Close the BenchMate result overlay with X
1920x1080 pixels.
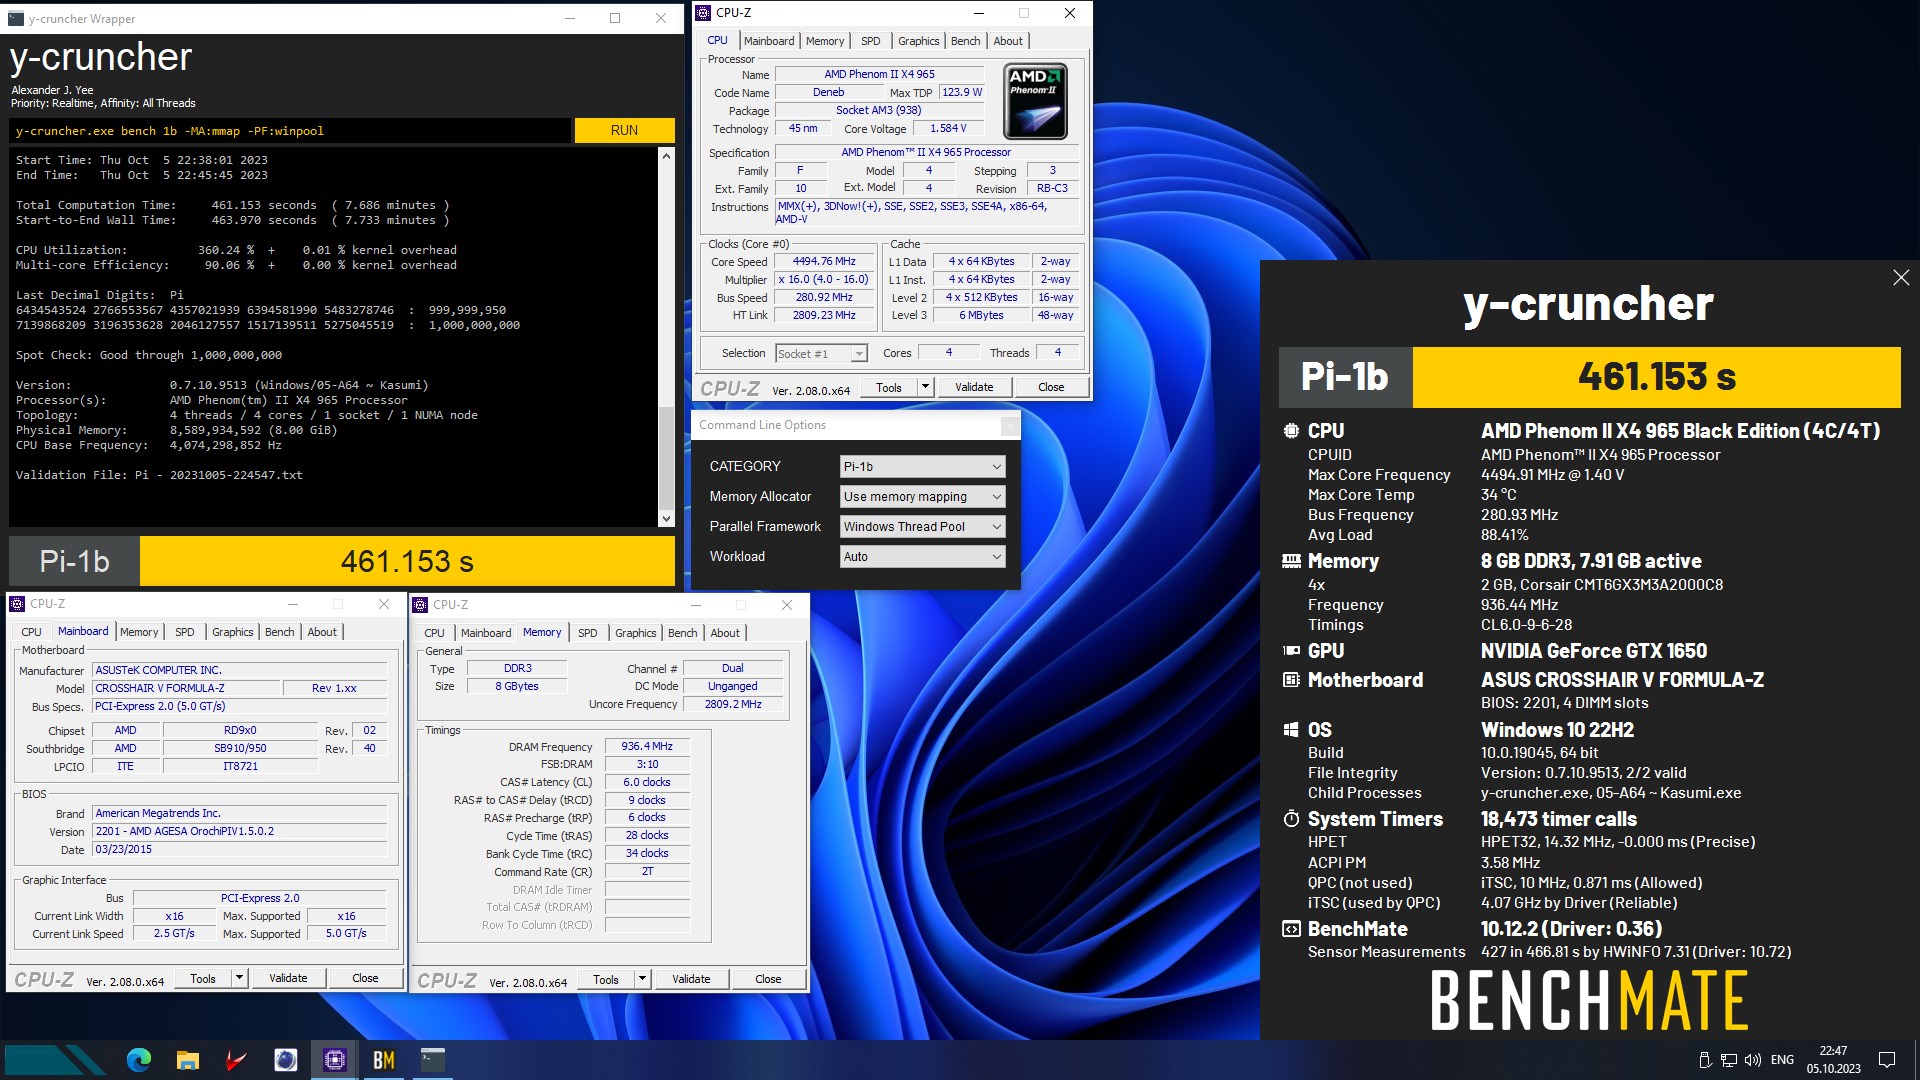pos(1901,278)
